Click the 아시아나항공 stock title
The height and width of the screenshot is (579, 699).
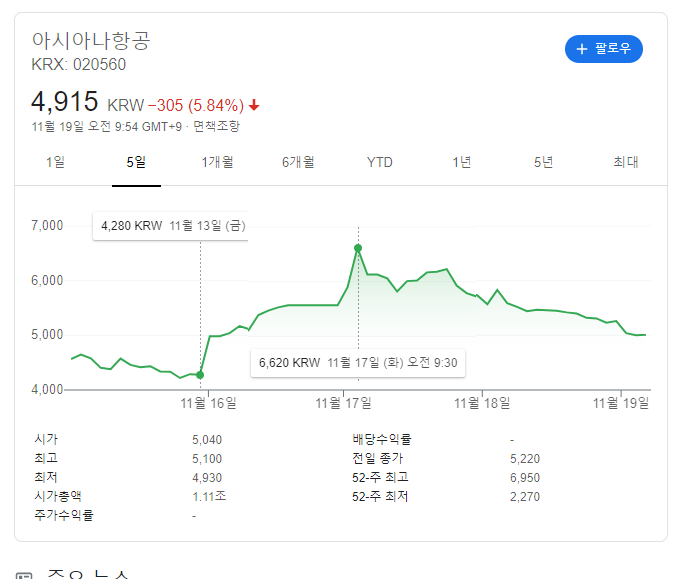tap(91, 41)
